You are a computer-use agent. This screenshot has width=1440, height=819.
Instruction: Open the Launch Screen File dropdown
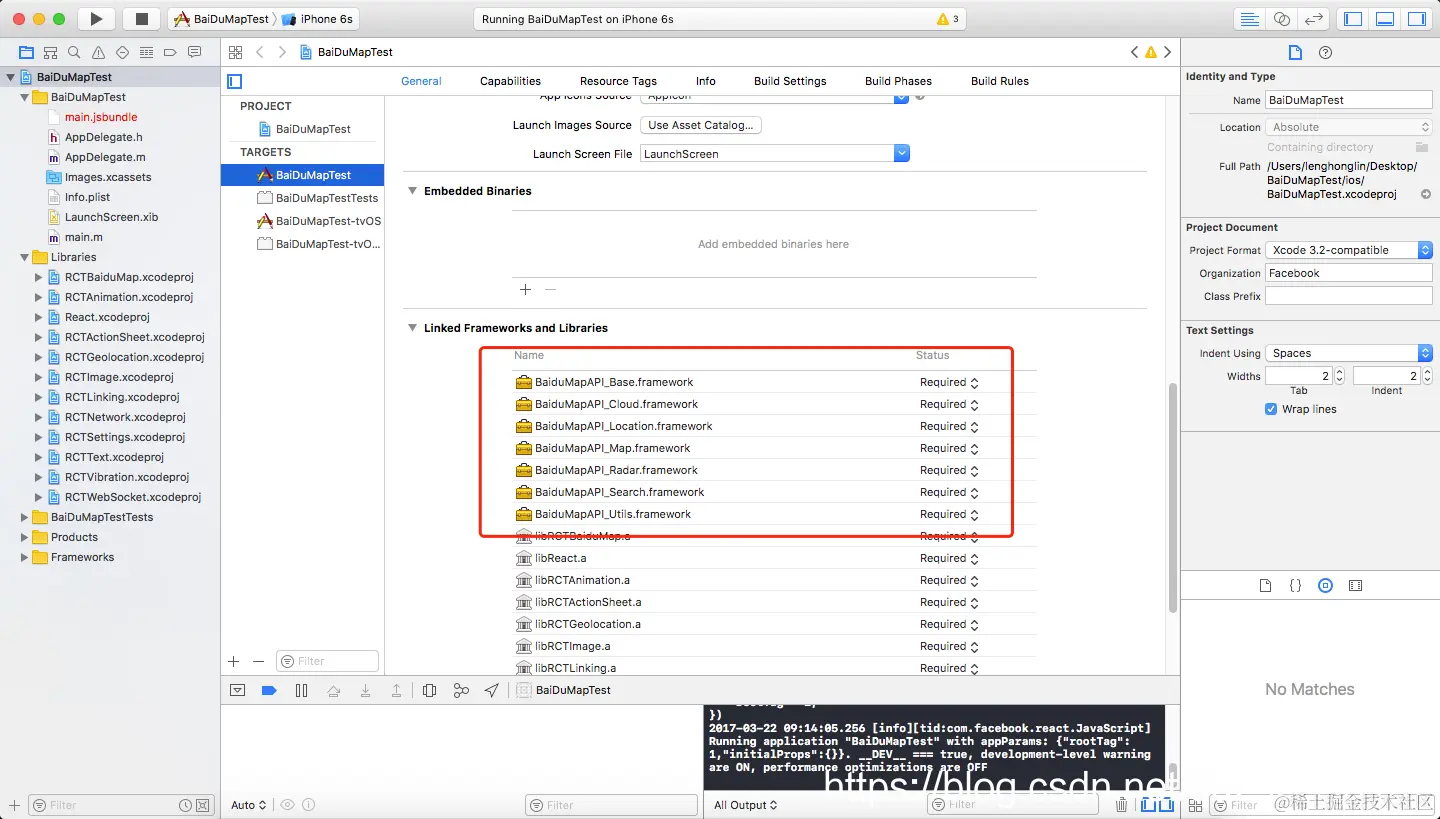coord(902,154)
